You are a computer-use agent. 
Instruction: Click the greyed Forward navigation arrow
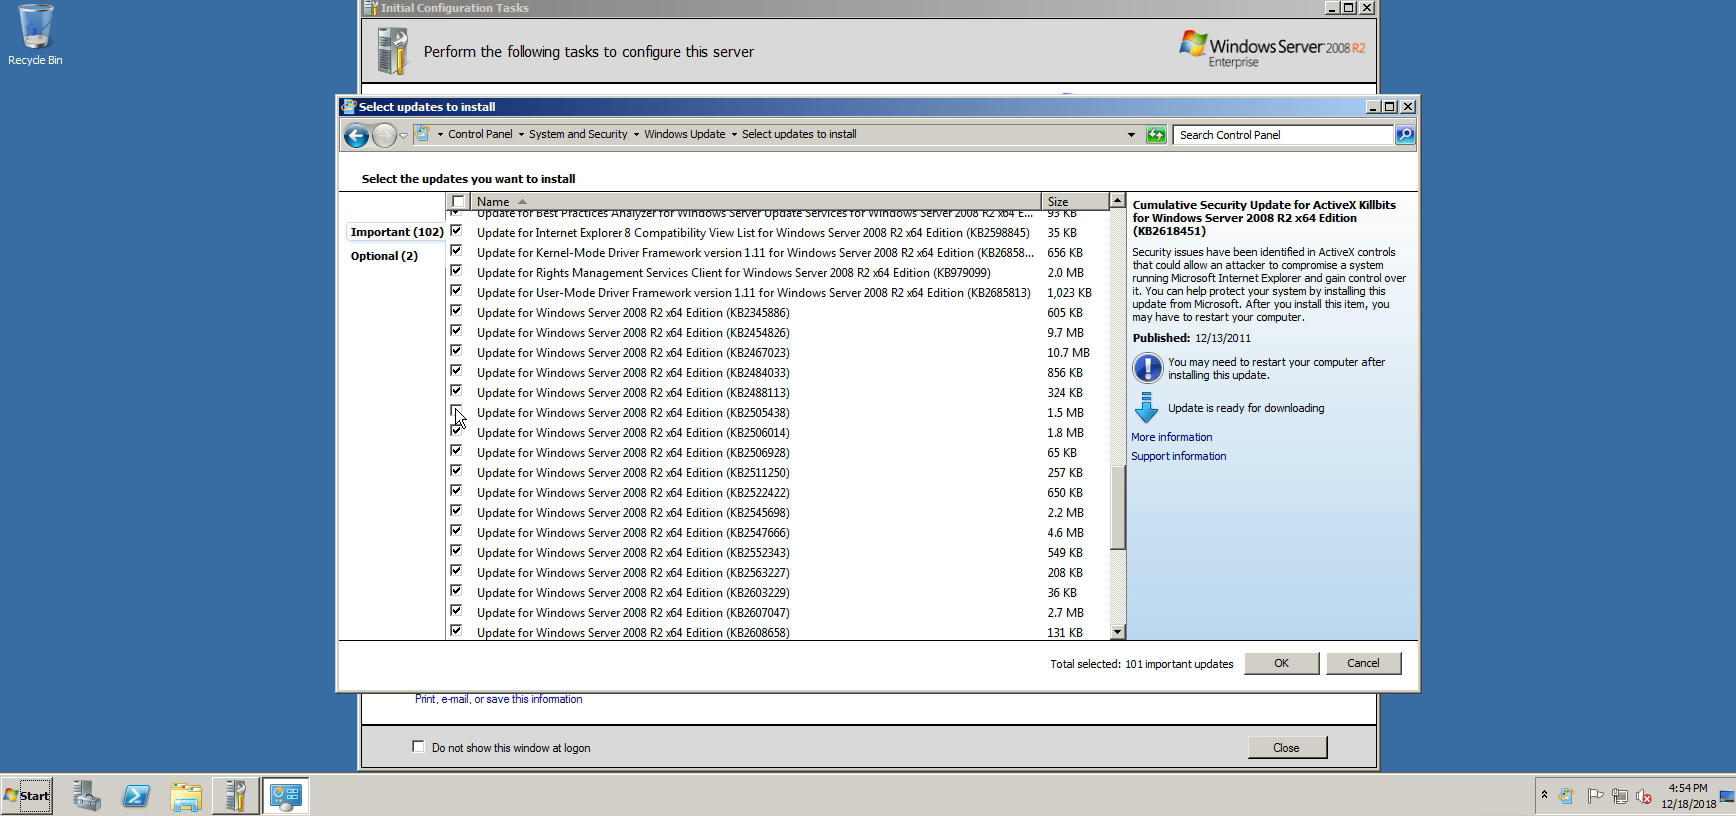(x=384, y=135)
